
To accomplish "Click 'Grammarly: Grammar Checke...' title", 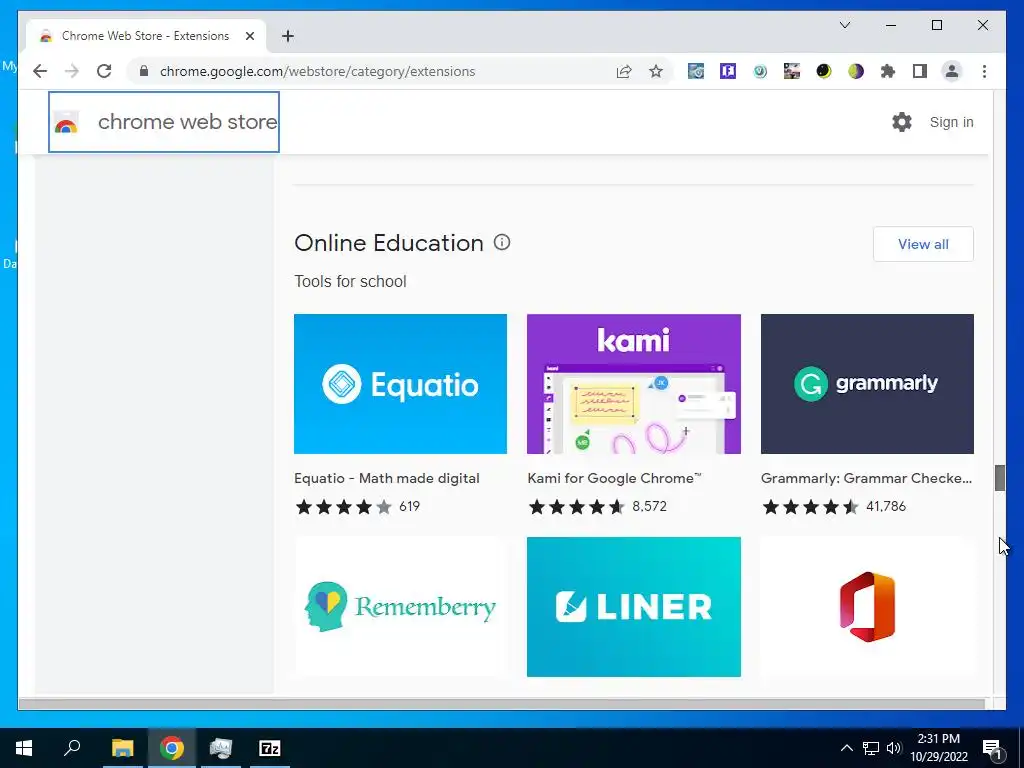I will pos(866,478).
